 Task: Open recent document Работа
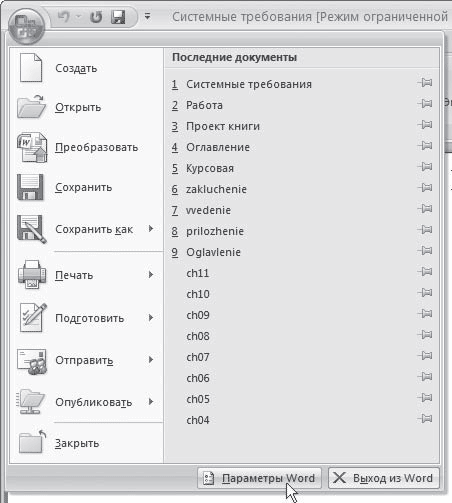(x=197, y=105)
